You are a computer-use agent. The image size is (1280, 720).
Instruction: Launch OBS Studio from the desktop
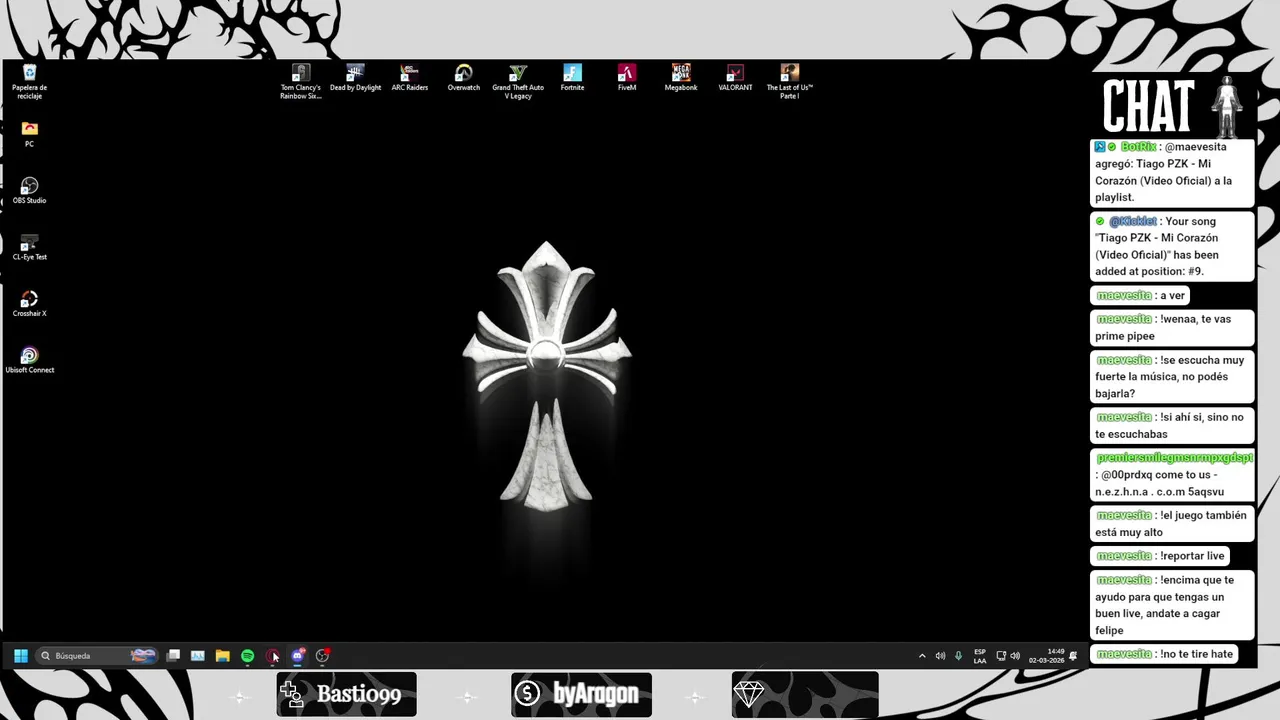pyautogui.click(x=29, y=191)
